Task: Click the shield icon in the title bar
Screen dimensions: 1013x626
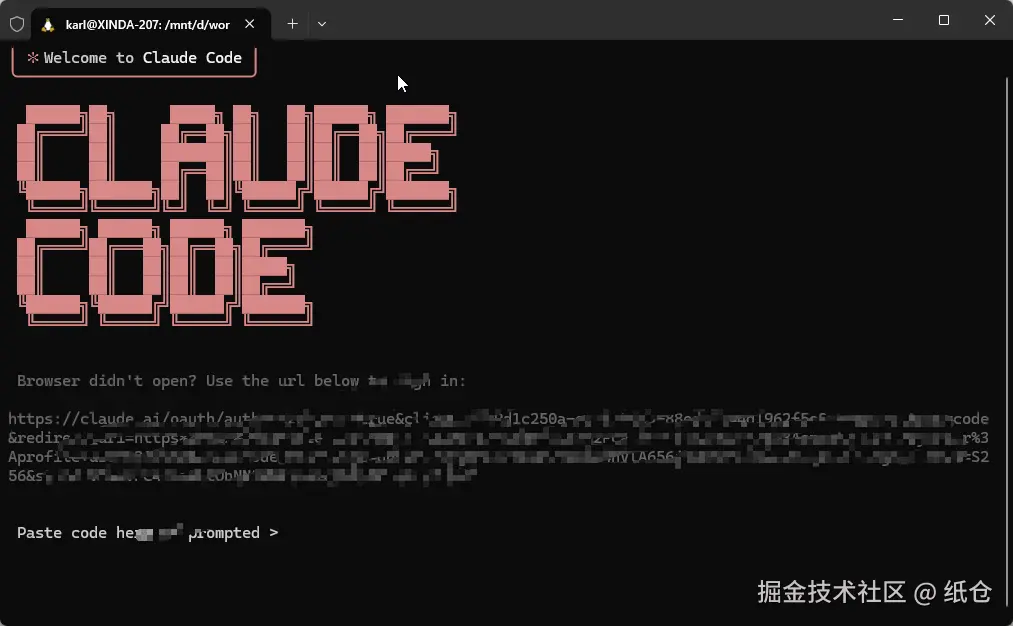Action: (x=17, y=25)
